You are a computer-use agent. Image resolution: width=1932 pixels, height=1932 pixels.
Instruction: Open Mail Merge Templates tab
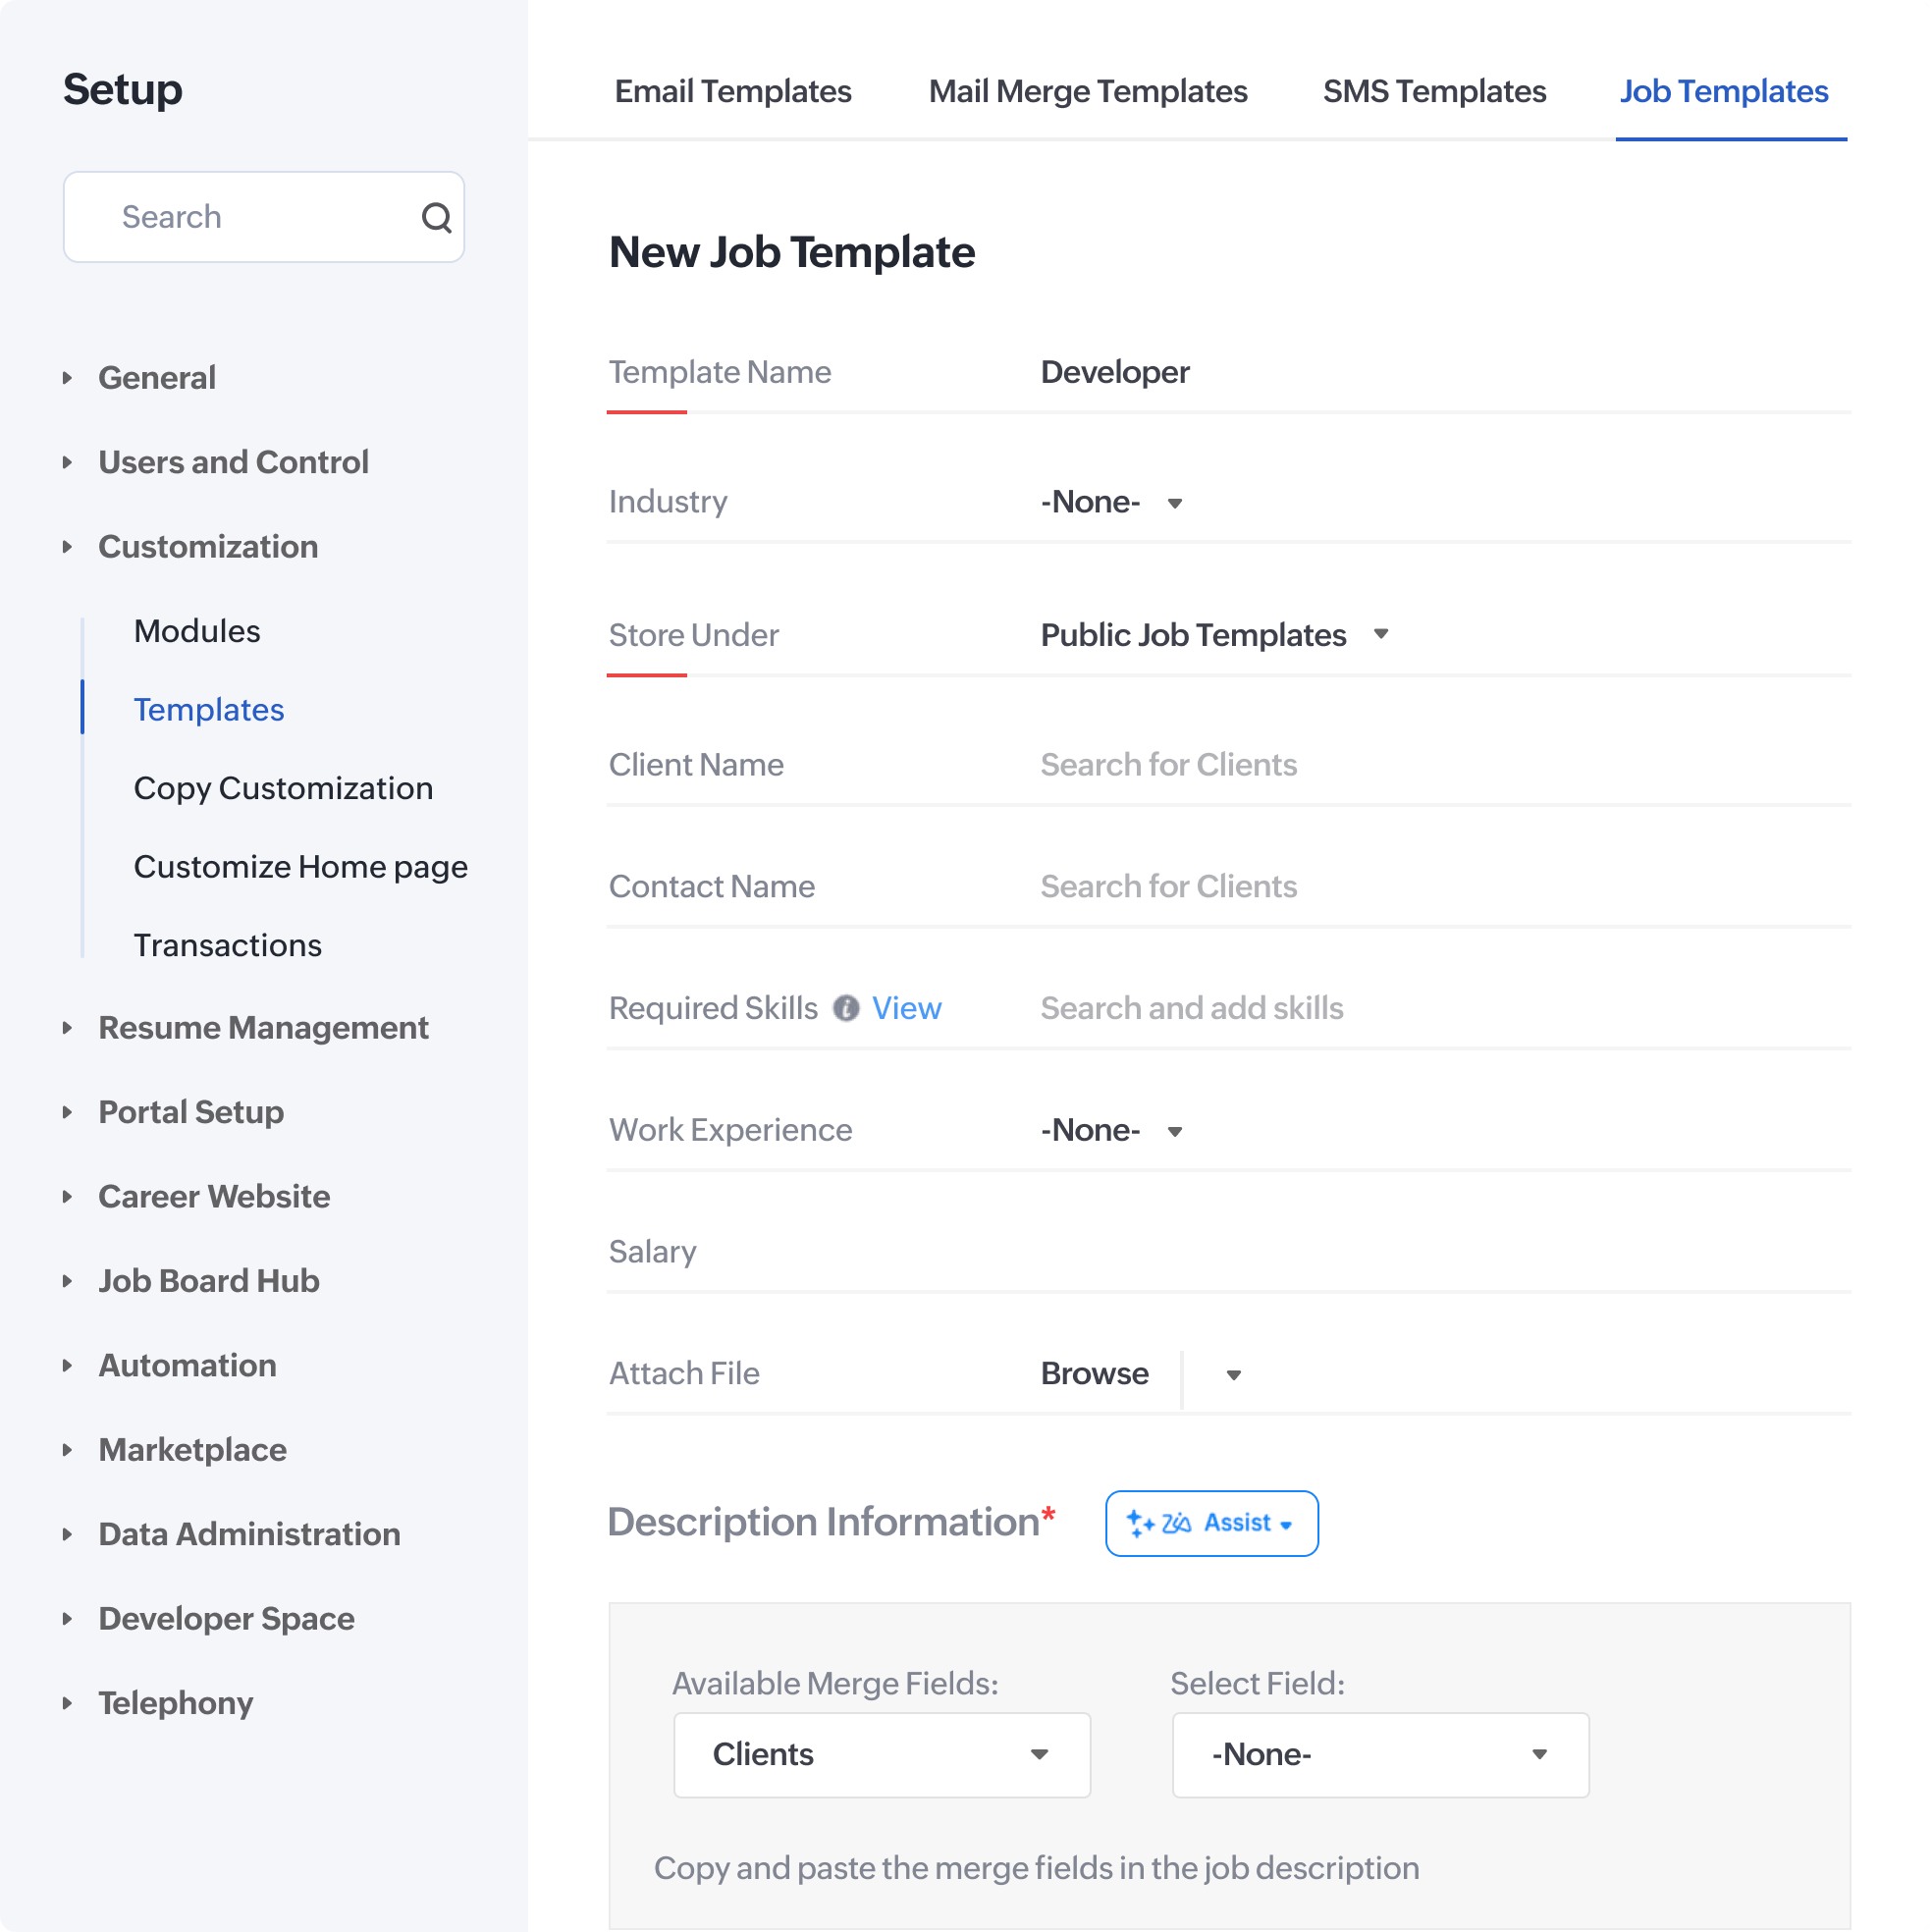pyautogui.click(x=1088, y=91)
